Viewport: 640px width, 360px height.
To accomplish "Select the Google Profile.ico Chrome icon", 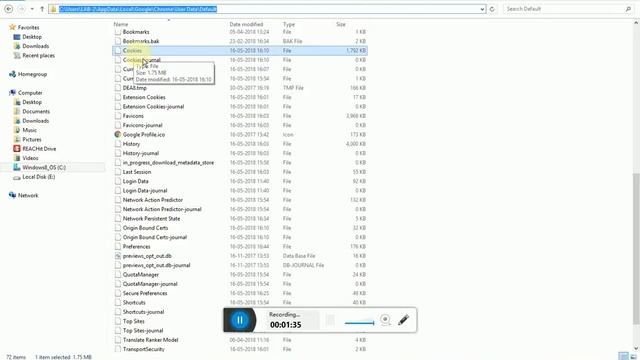I will click(118, 134).
